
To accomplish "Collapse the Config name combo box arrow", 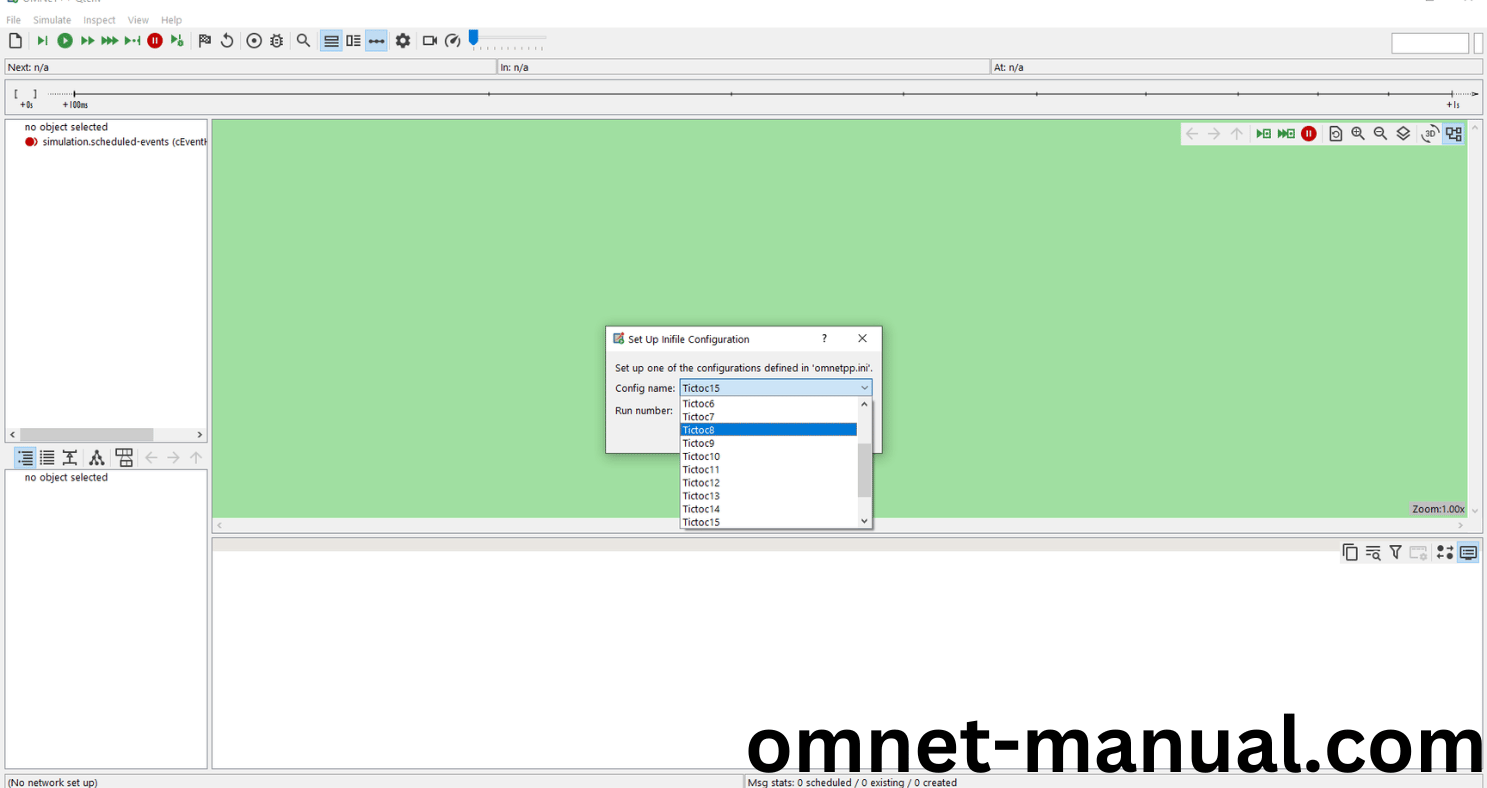I will pos(864,388).
